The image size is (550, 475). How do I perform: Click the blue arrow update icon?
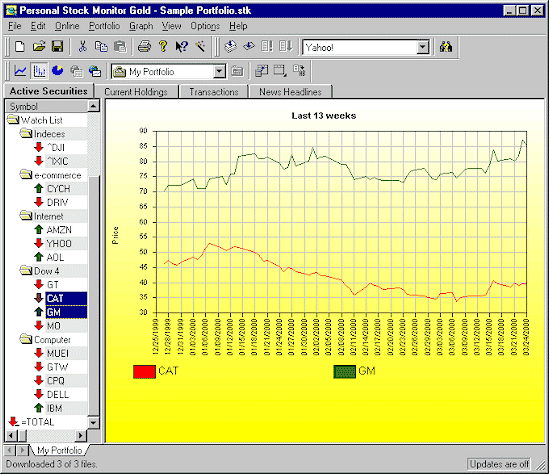249,47
